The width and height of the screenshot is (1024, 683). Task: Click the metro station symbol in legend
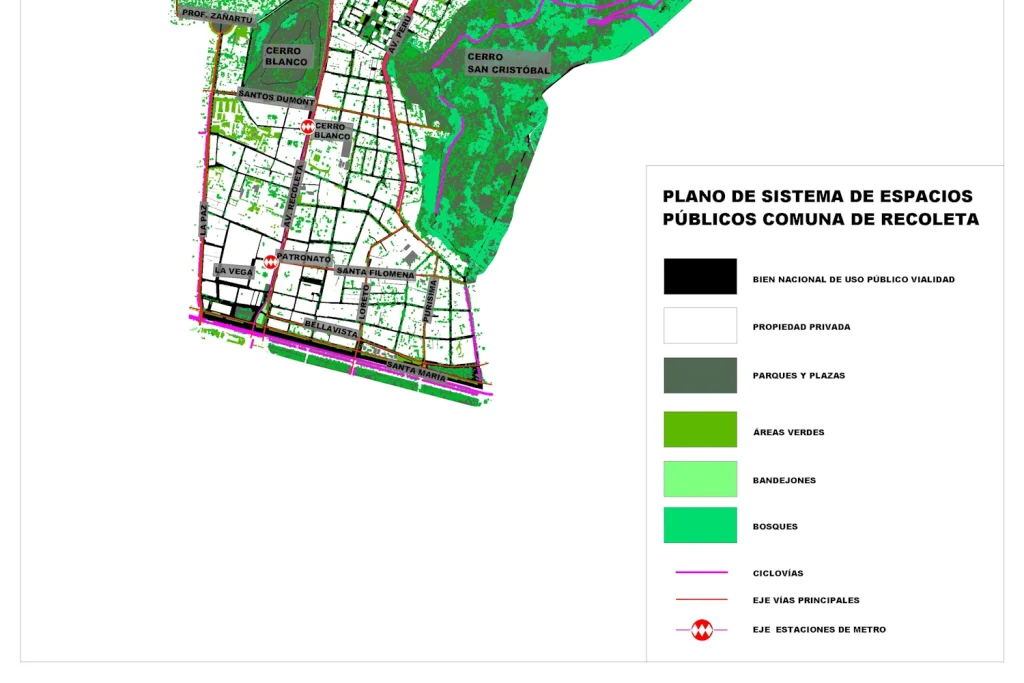[702, 630]
